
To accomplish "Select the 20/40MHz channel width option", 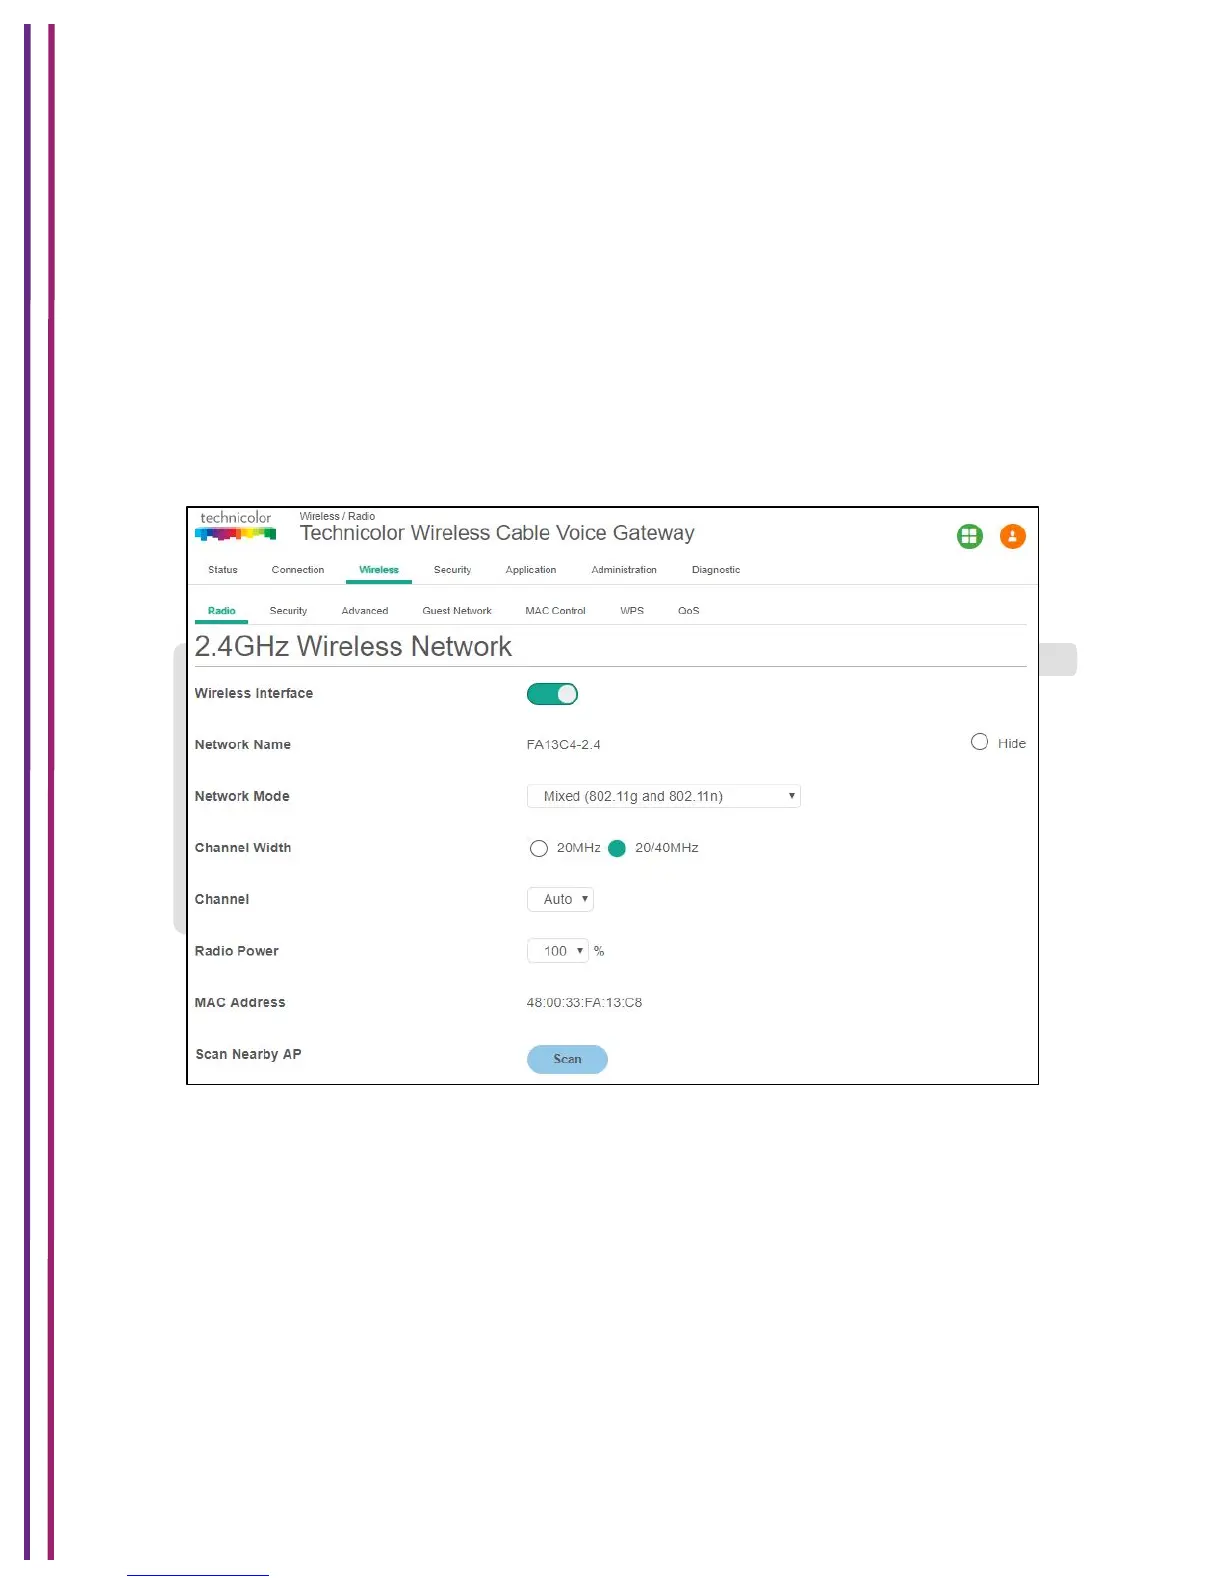I will tap(617, 848).
